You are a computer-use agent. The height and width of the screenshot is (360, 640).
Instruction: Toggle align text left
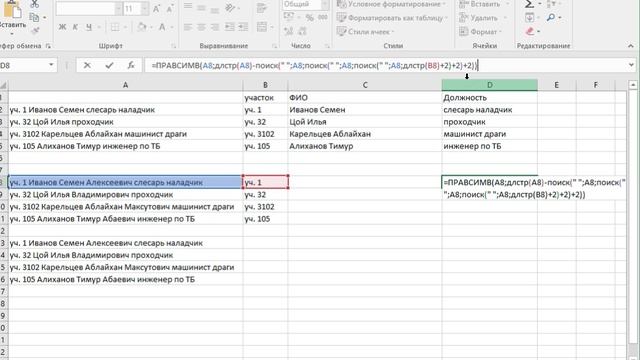tap(188, 27)
